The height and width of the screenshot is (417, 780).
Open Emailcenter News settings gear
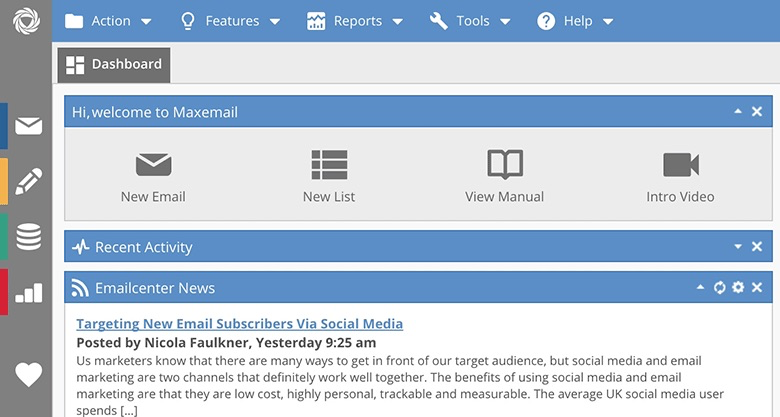pyautogui.click(x=738, y=288)
